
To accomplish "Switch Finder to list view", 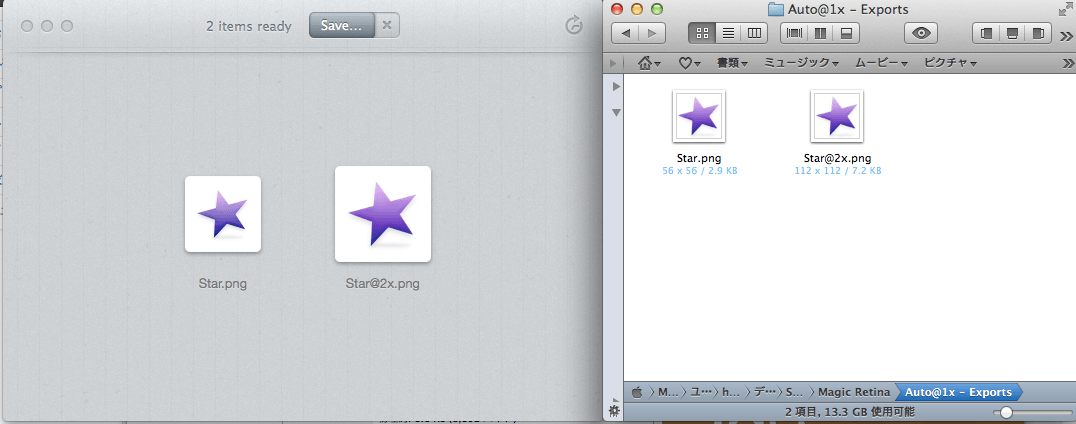I will click(728, 33).
